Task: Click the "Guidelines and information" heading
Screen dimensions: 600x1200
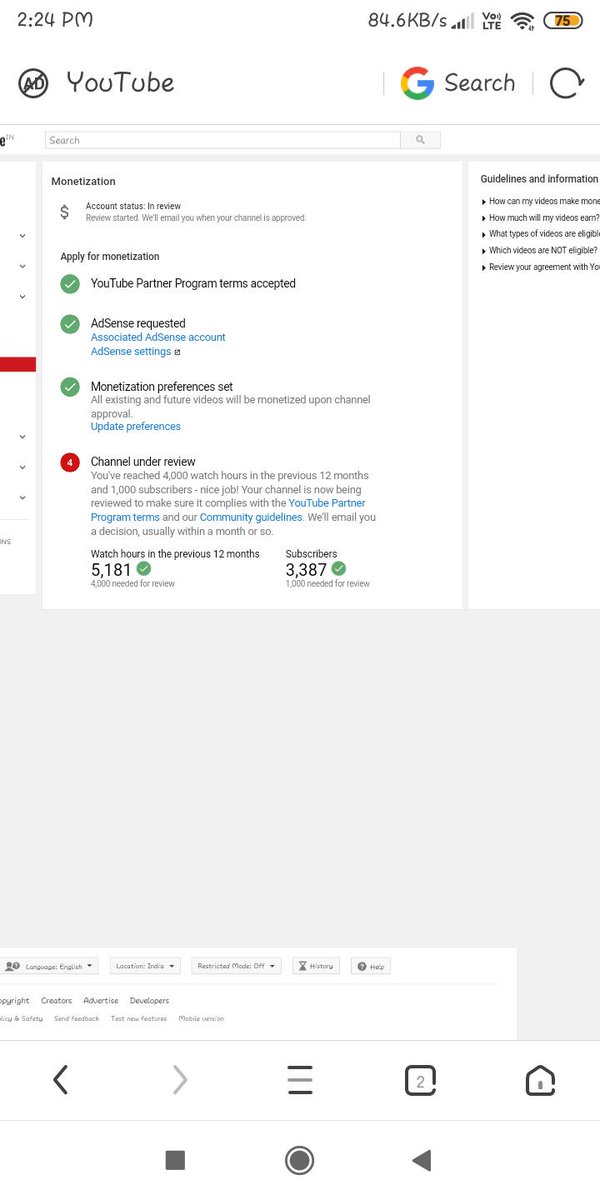Action: pos(539,179)
